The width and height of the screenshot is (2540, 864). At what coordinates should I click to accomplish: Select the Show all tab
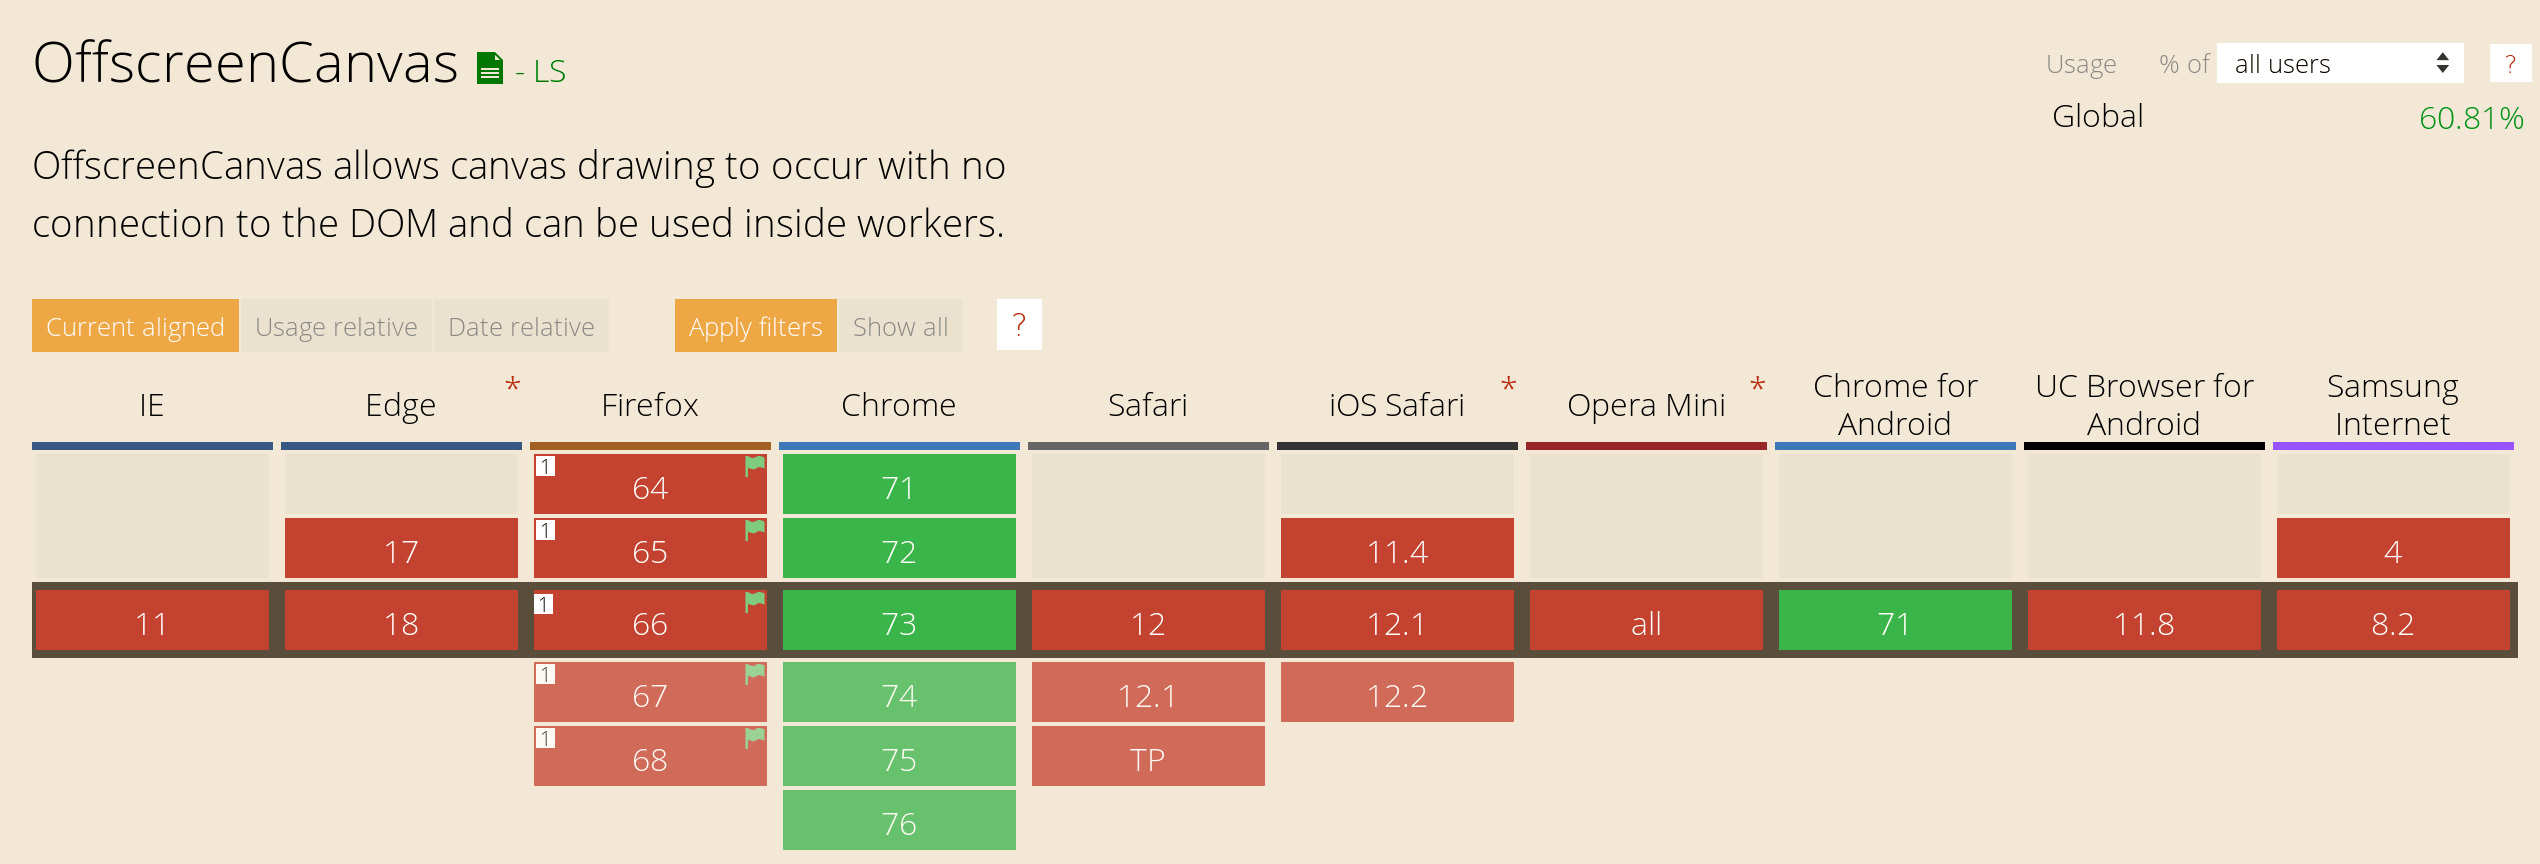click(900, 326)
